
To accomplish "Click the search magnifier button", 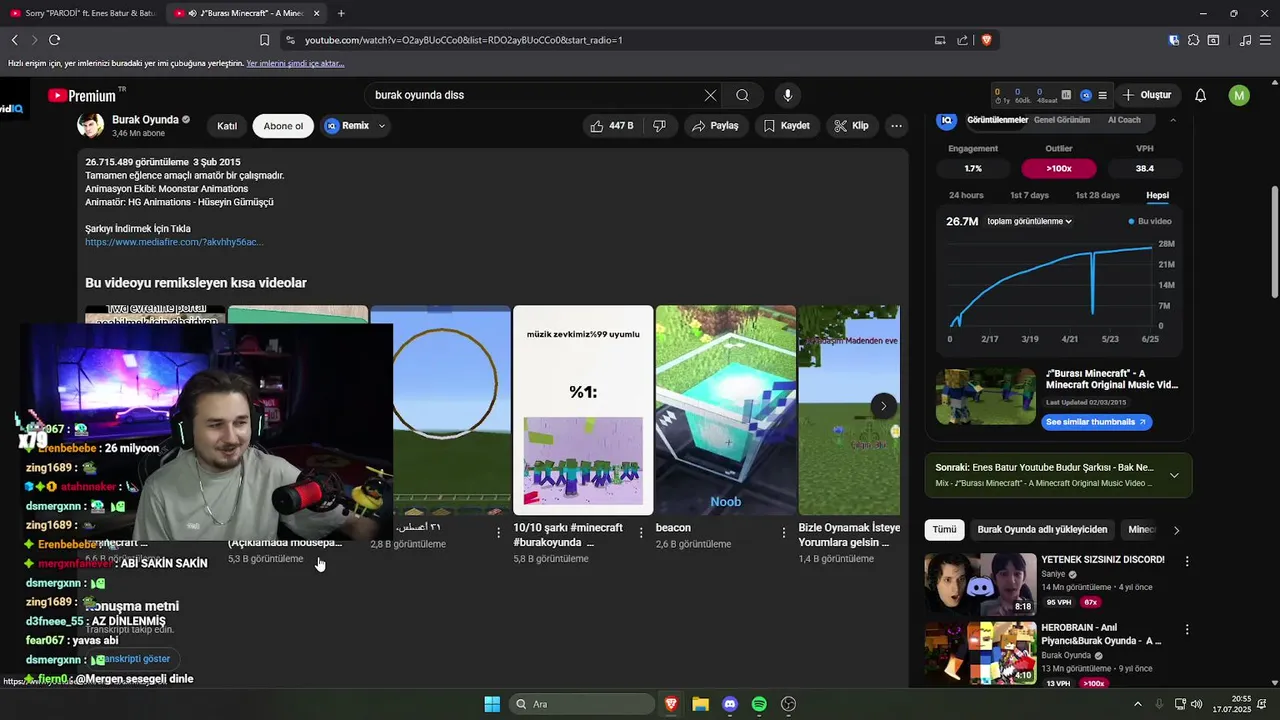I will (742, 95).
